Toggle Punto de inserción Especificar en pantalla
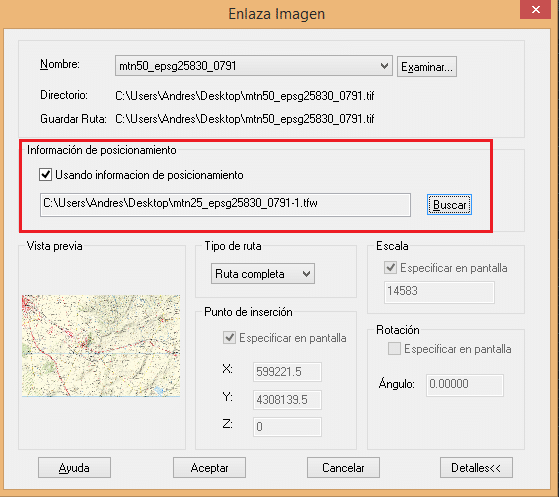The height and width of the screenshot is (497, 559). pos(229,337)
